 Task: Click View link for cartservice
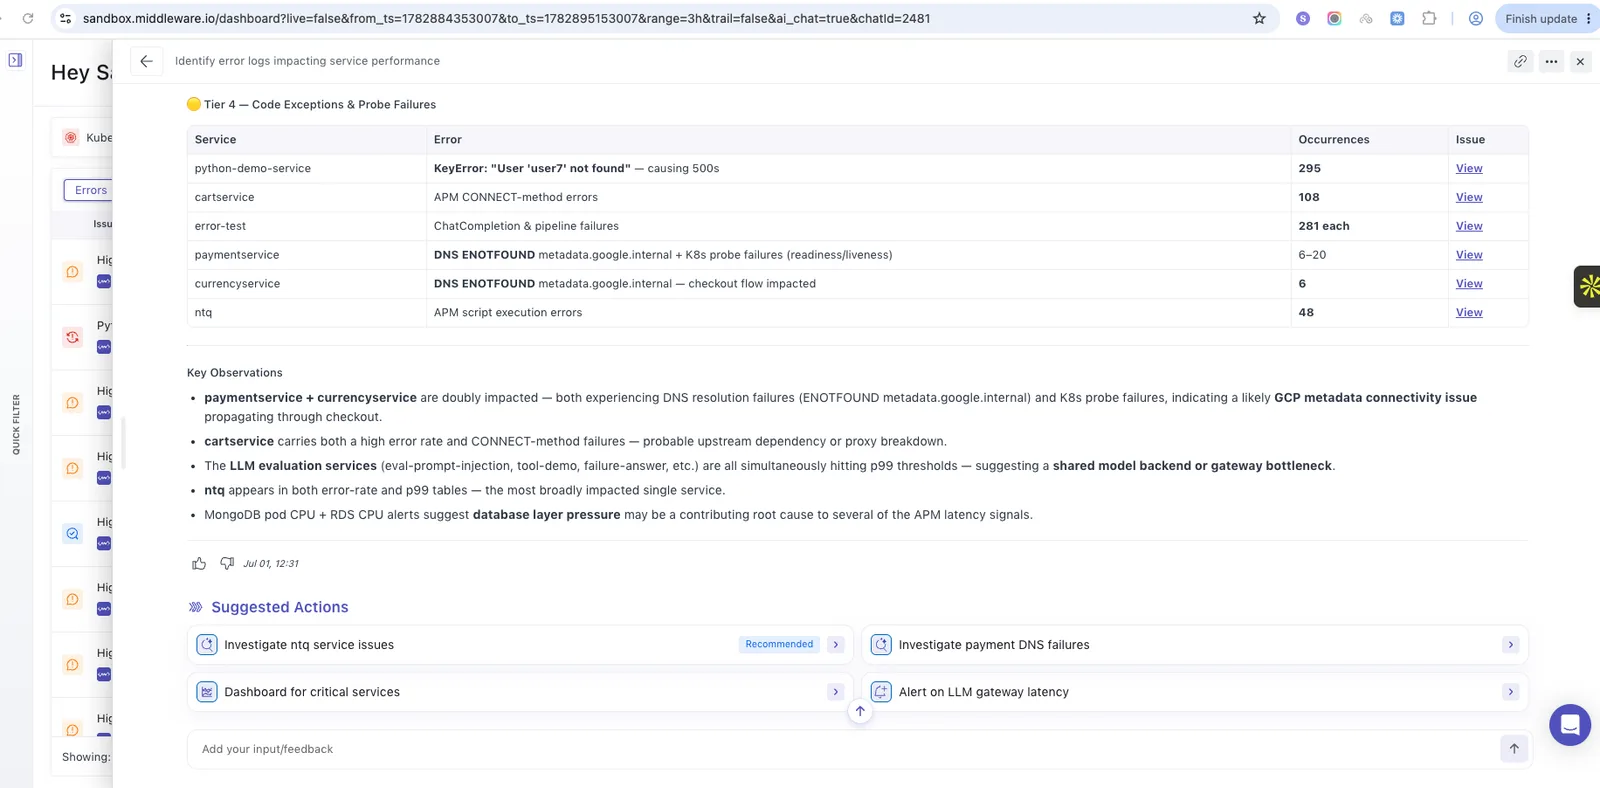point(1469,198)
